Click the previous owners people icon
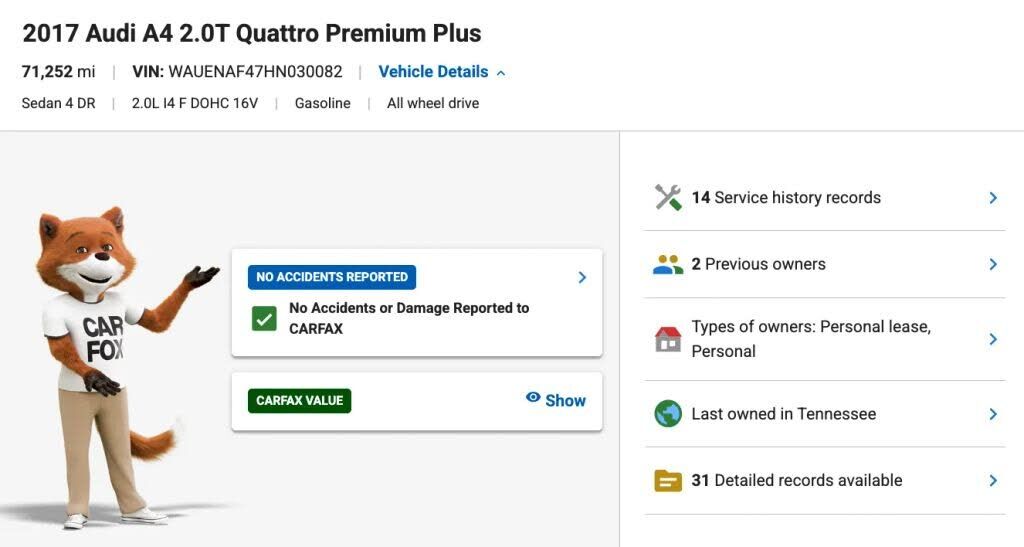1024x547 pixels. pos(667,264)
